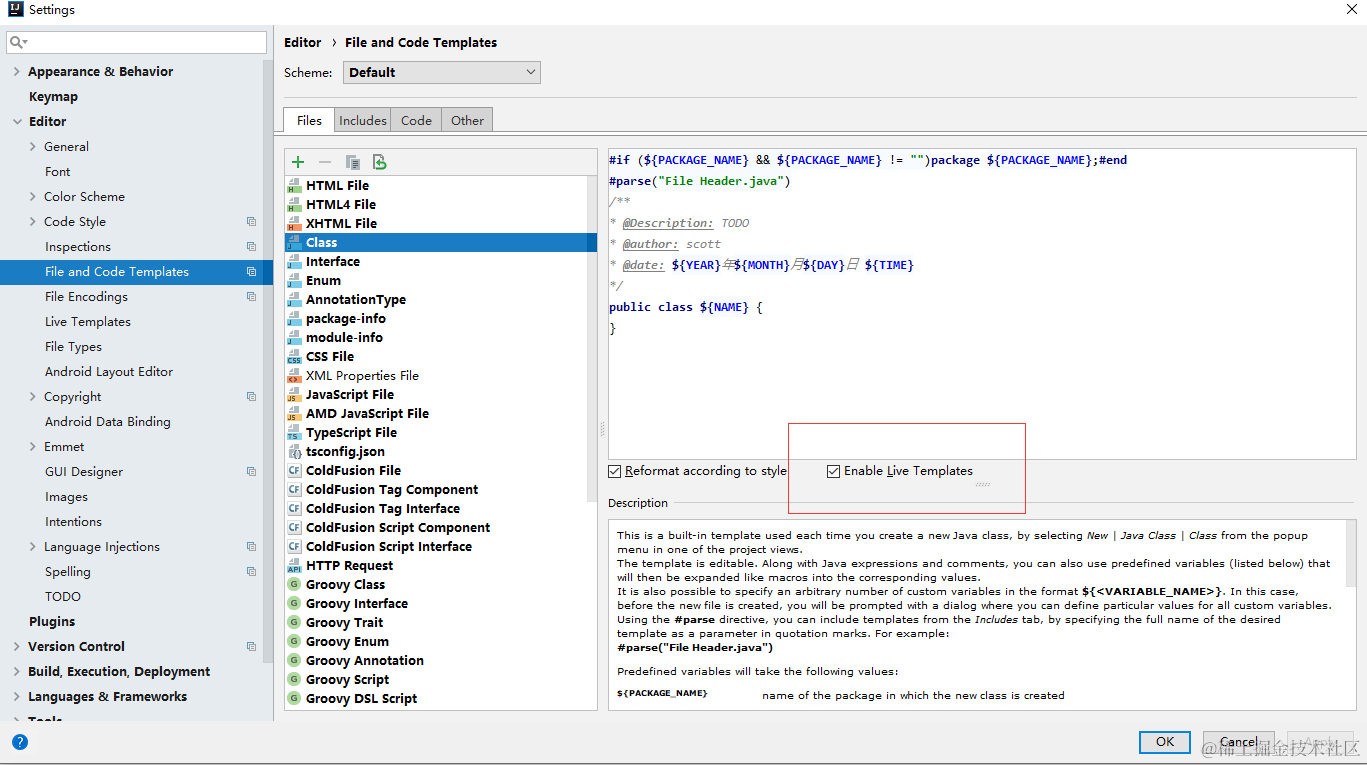Image resolution: width=1367 pixels, height=765 pixels.
Task: Switch to the Other tab
Action: 467,120
